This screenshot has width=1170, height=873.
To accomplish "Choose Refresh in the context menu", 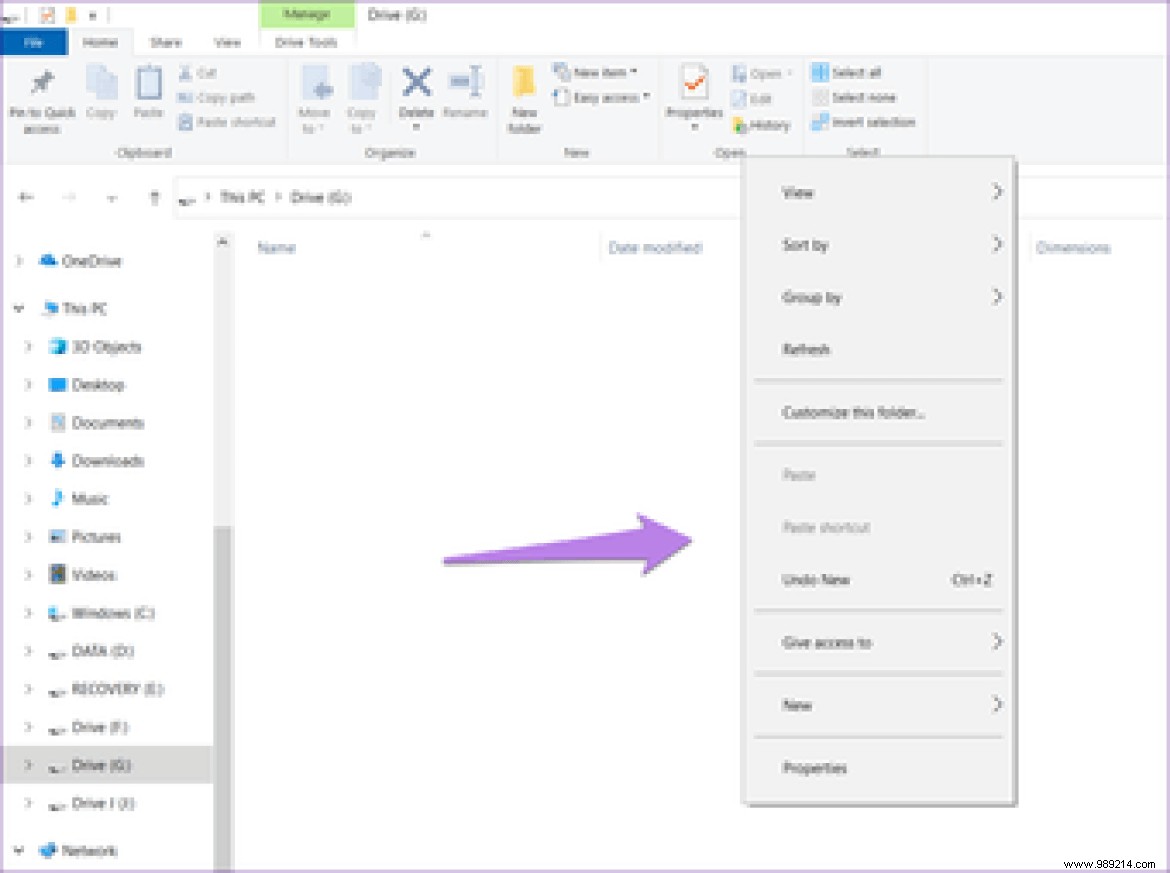I will tap(806, 350).
